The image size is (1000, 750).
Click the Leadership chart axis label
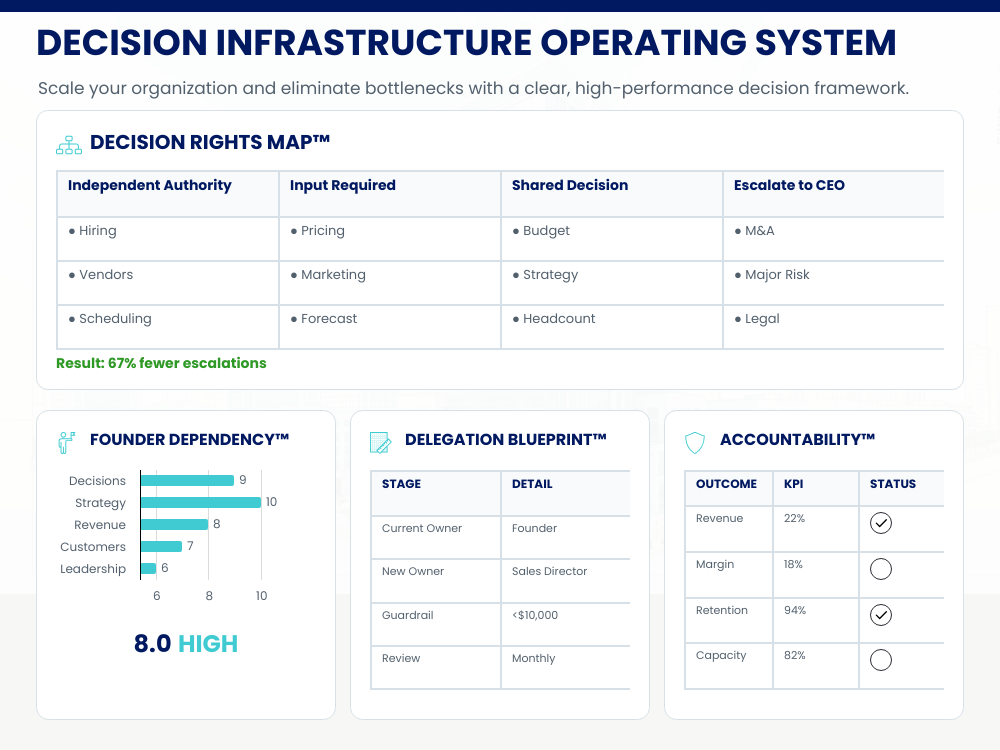coord(93,568)
